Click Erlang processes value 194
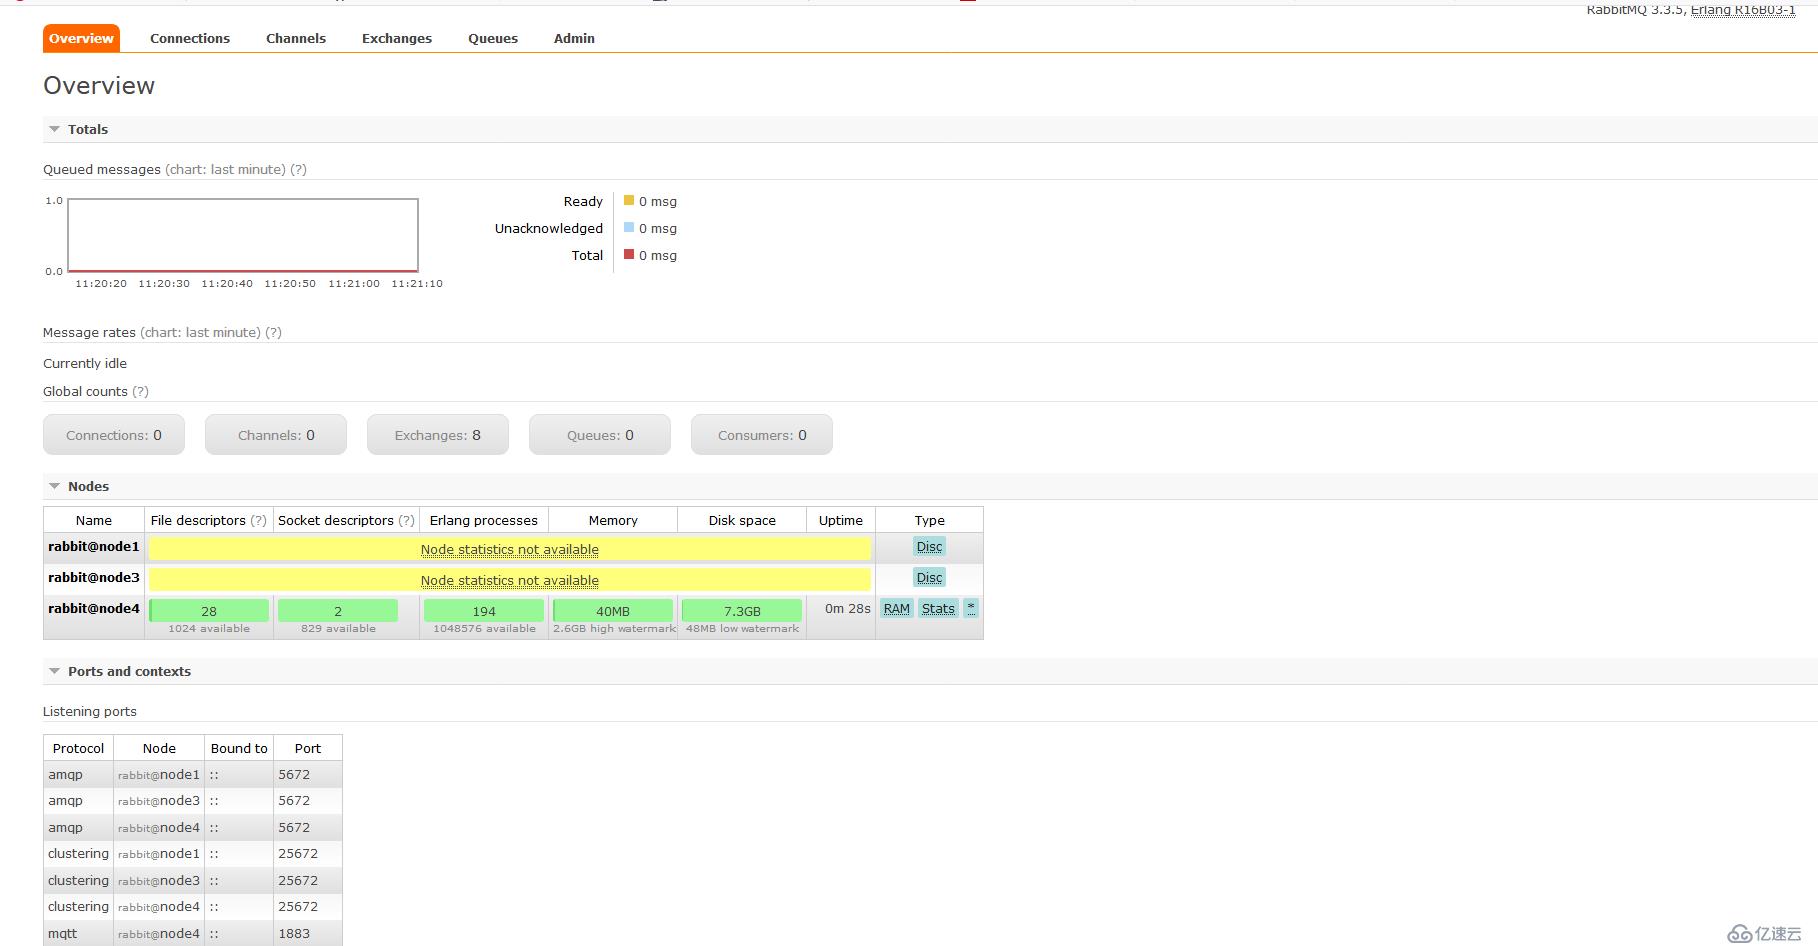The width and height of the screenshot is (1818, 946). tap(484, 610)
